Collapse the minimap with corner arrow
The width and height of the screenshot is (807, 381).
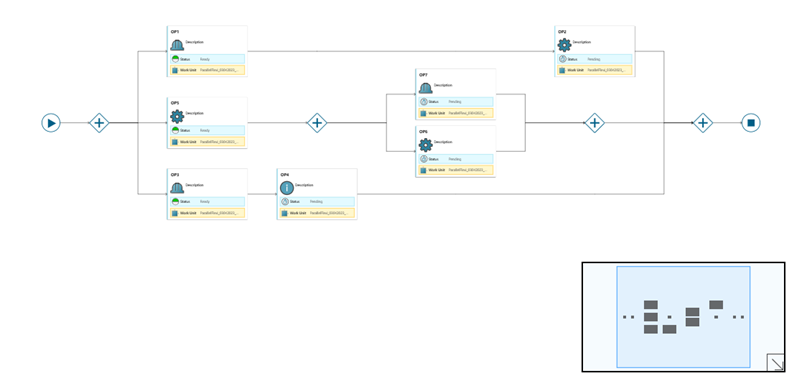coord(775,362)
